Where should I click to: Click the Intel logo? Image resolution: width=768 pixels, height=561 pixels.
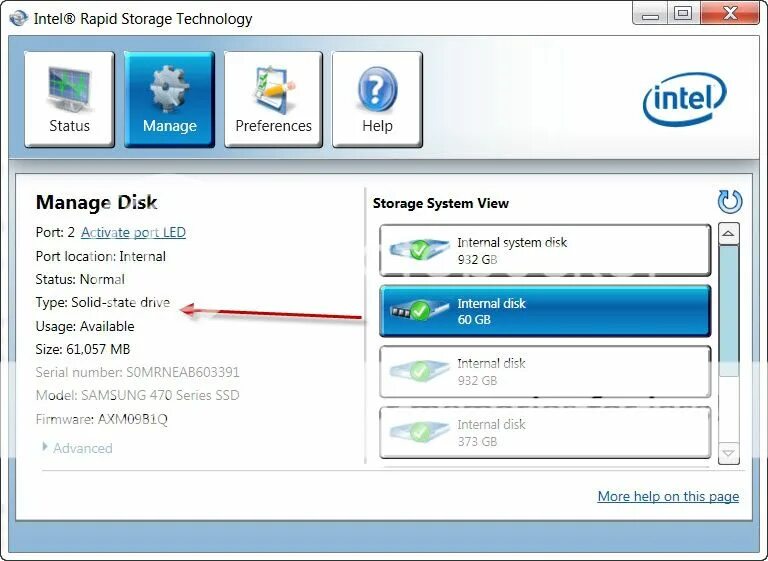[x=684, y=99]
